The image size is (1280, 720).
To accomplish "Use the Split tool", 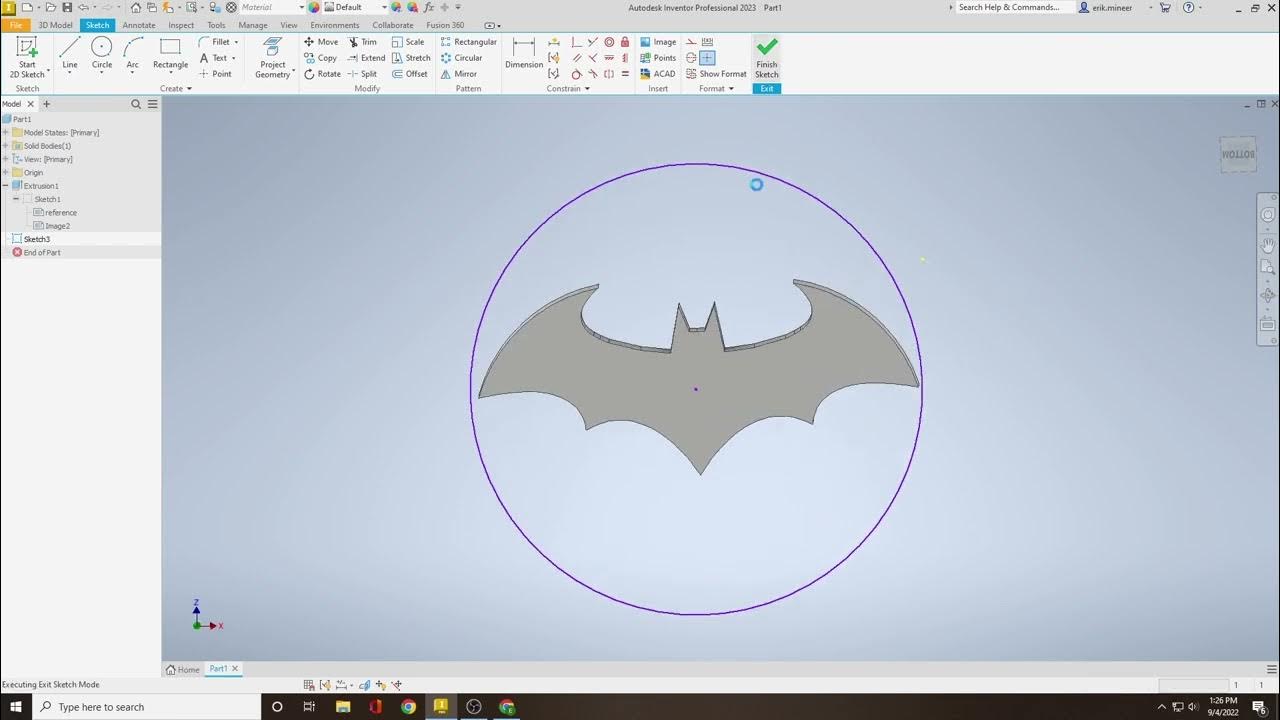I will [363, 74].
